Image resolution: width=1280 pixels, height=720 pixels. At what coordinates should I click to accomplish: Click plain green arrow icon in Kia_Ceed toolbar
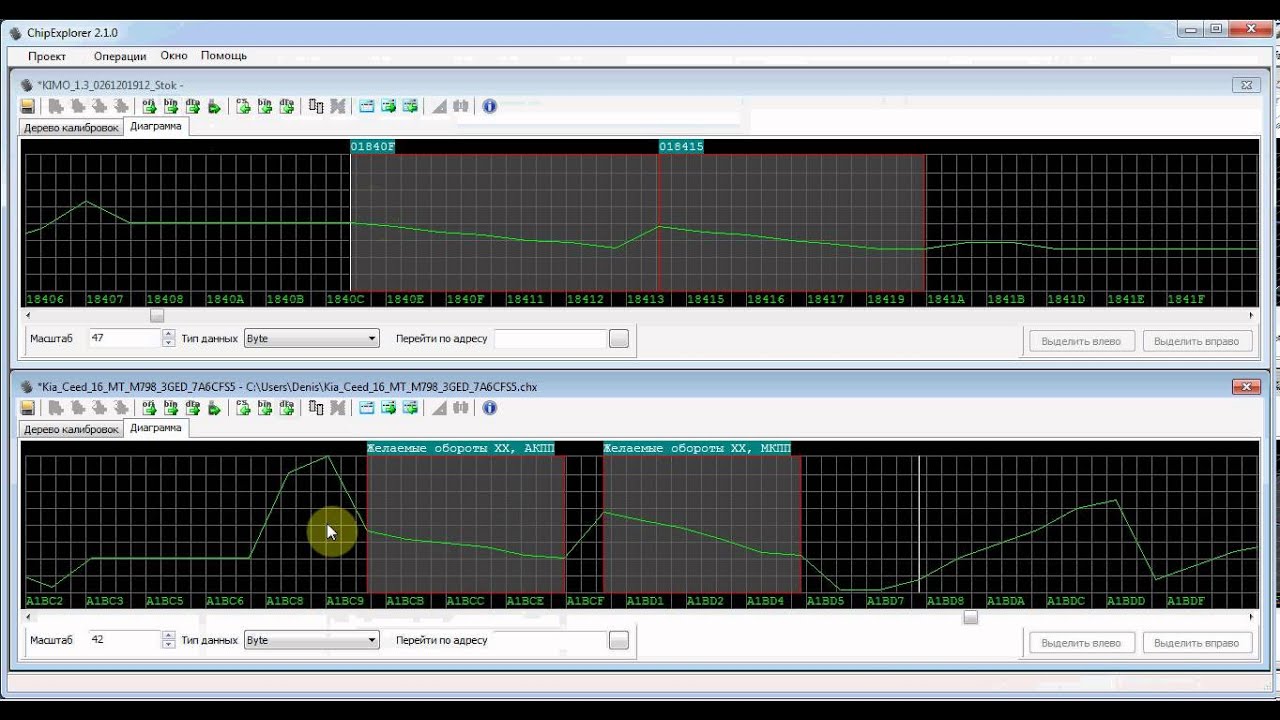pyautogui.click(x=214, y=408)
